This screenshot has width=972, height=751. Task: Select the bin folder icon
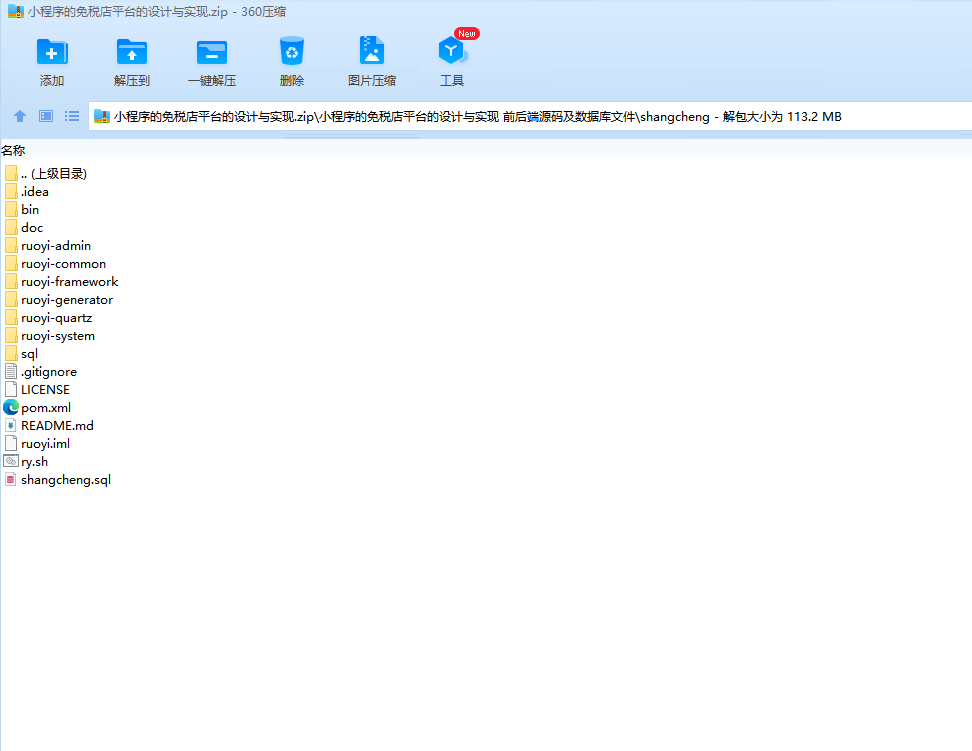click(11, 210)
